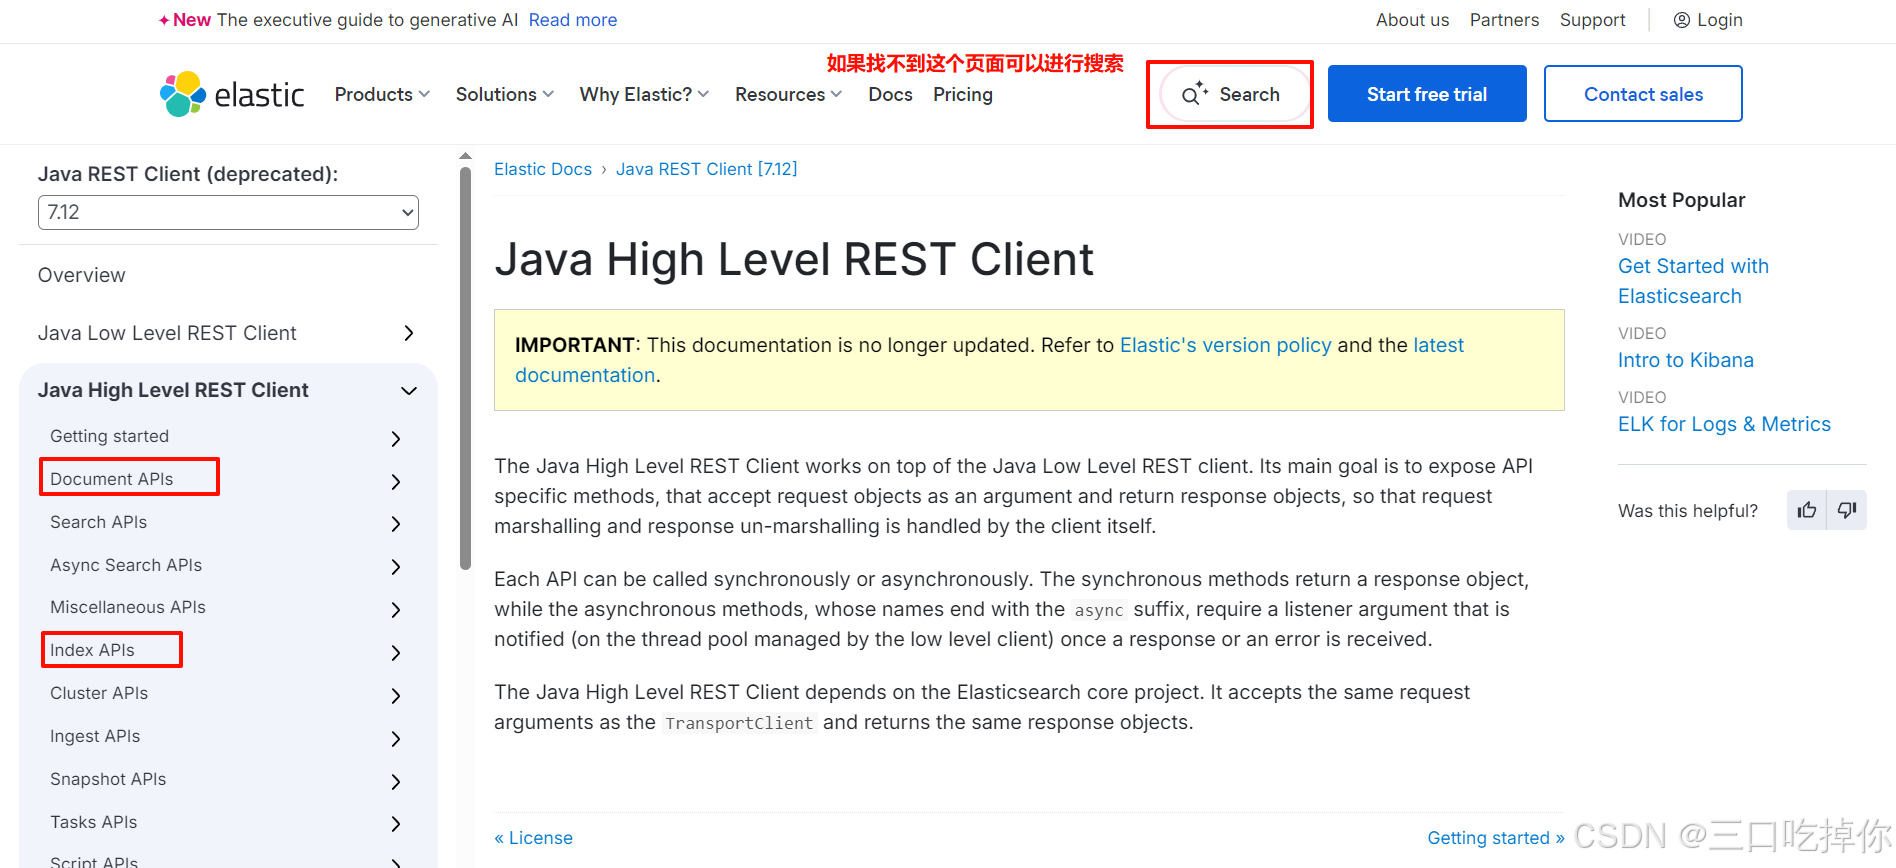Click the thumbs down feedback icon
The image size is (1896, 868).
(1847, 511)
